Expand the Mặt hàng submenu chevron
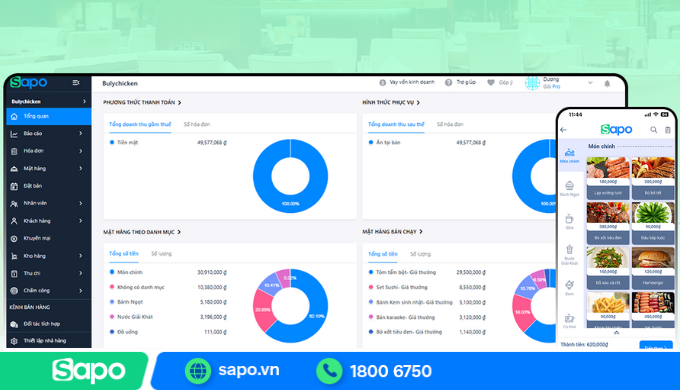 click(x=81, y=168)
